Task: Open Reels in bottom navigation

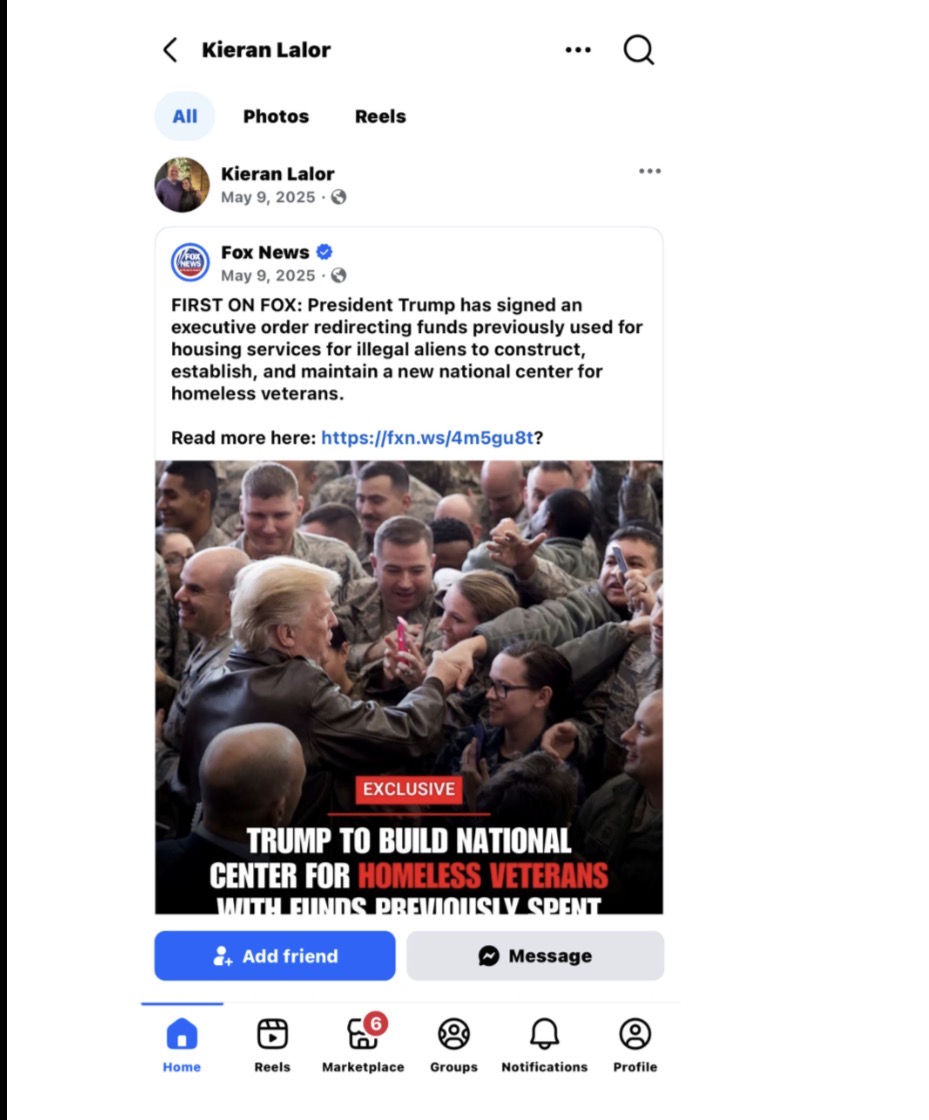Action: coord(272,1045)
